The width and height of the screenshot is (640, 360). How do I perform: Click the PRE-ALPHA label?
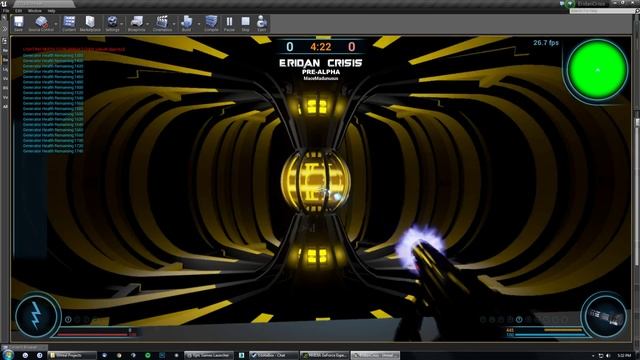point(321,72)
